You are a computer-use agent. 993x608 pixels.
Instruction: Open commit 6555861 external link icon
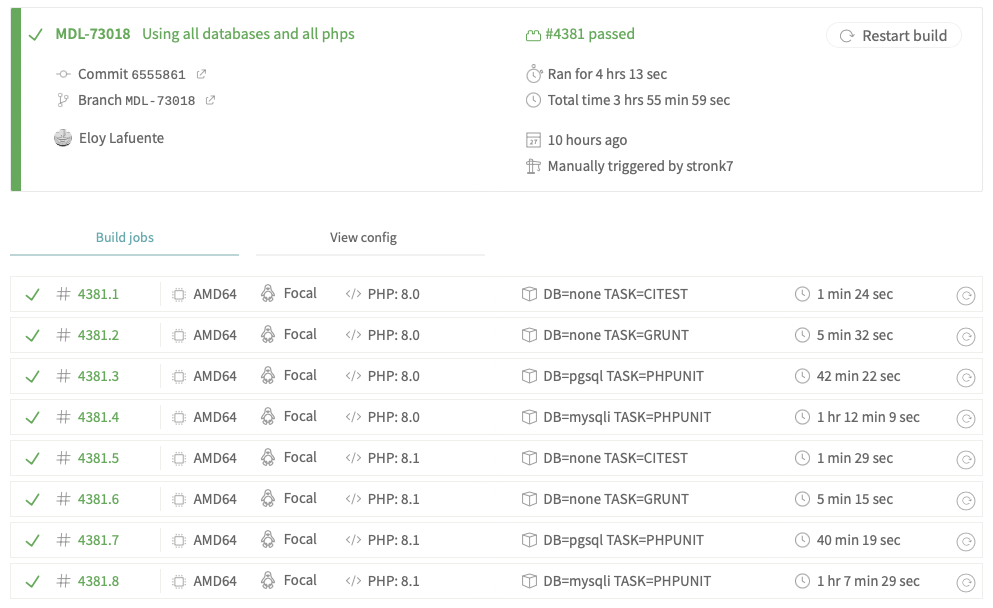point(201,74)
